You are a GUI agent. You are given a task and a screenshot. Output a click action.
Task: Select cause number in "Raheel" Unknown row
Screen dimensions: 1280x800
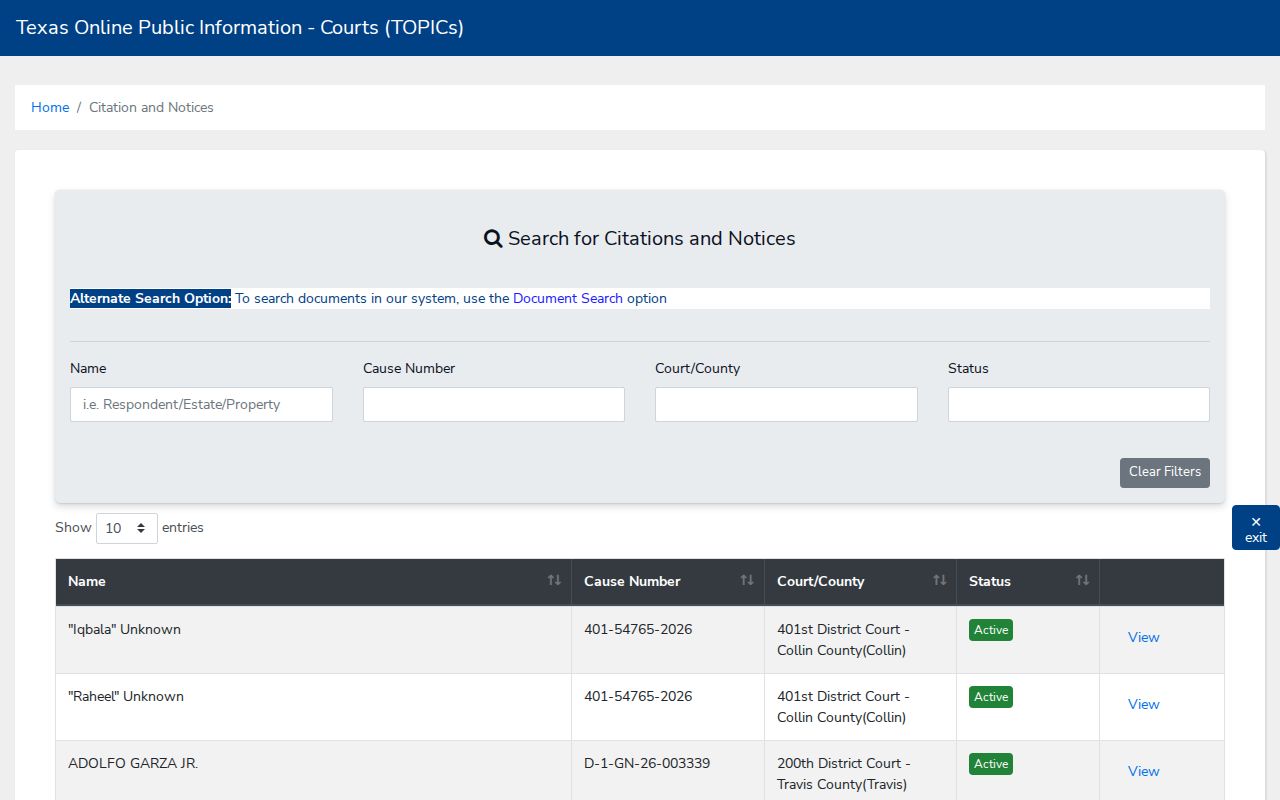638,696
